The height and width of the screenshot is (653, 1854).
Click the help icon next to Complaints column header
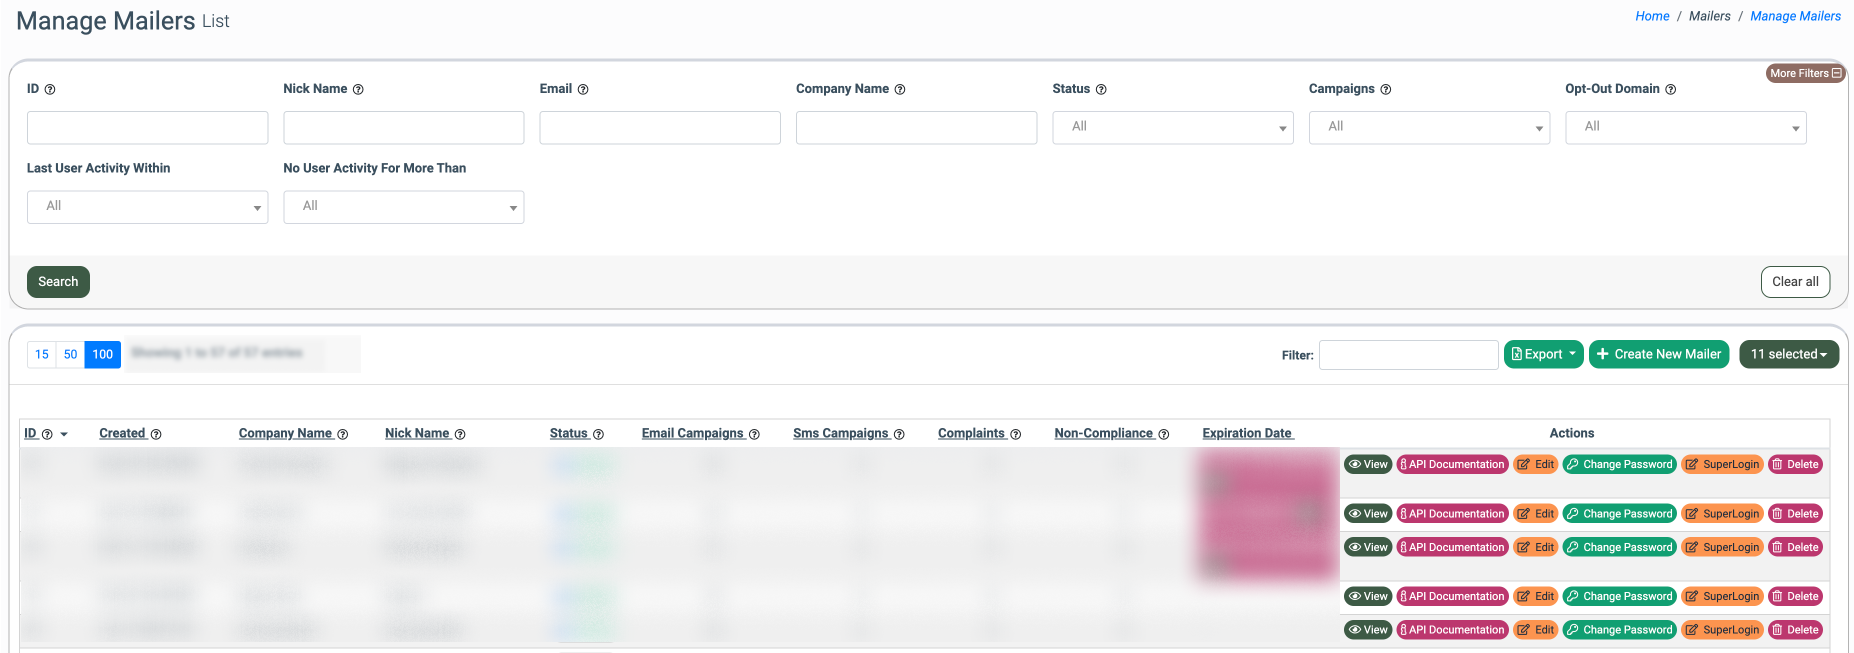(1016, 435)
